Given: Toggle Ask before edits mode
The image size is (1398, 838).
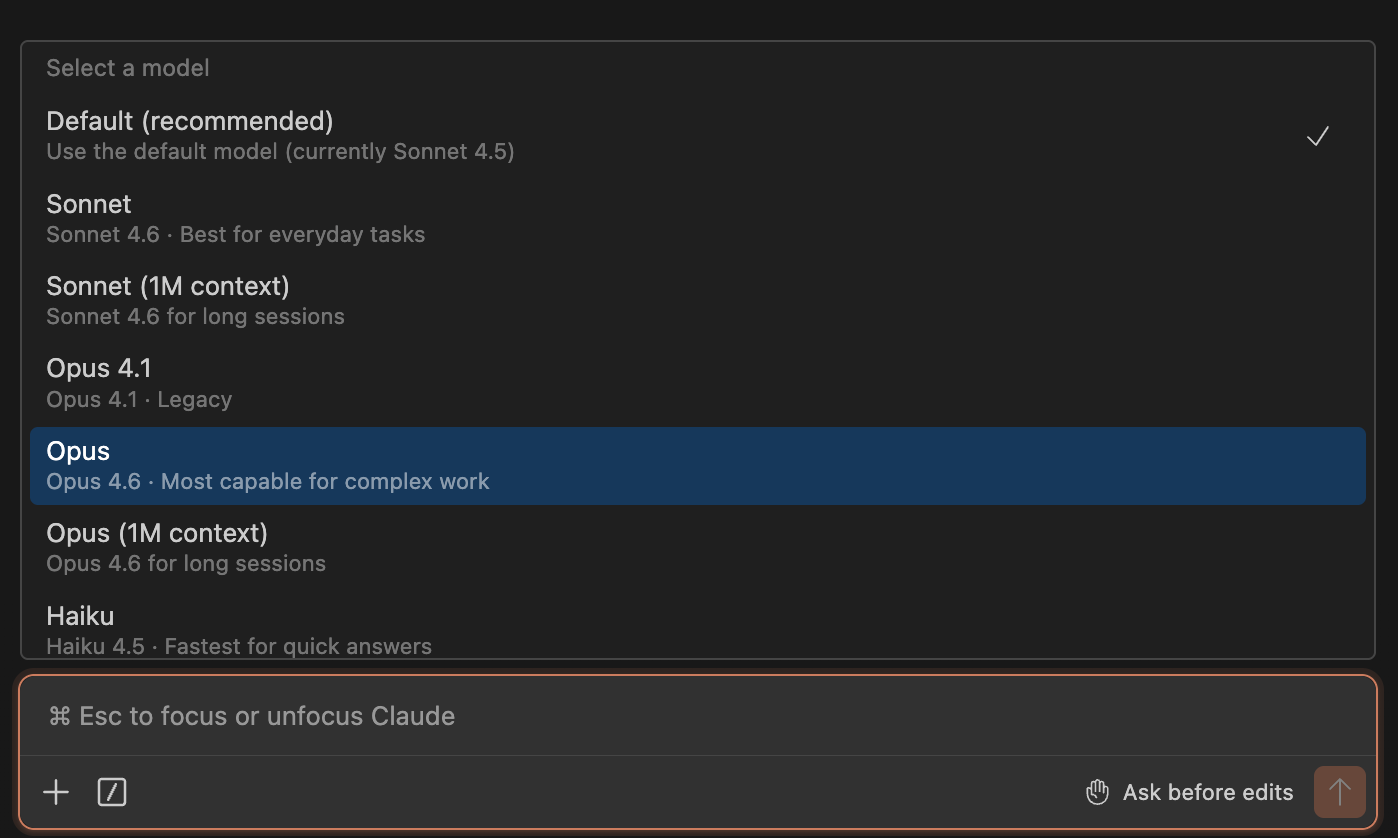Looking at the screenshot, I should click(1188, 791).
